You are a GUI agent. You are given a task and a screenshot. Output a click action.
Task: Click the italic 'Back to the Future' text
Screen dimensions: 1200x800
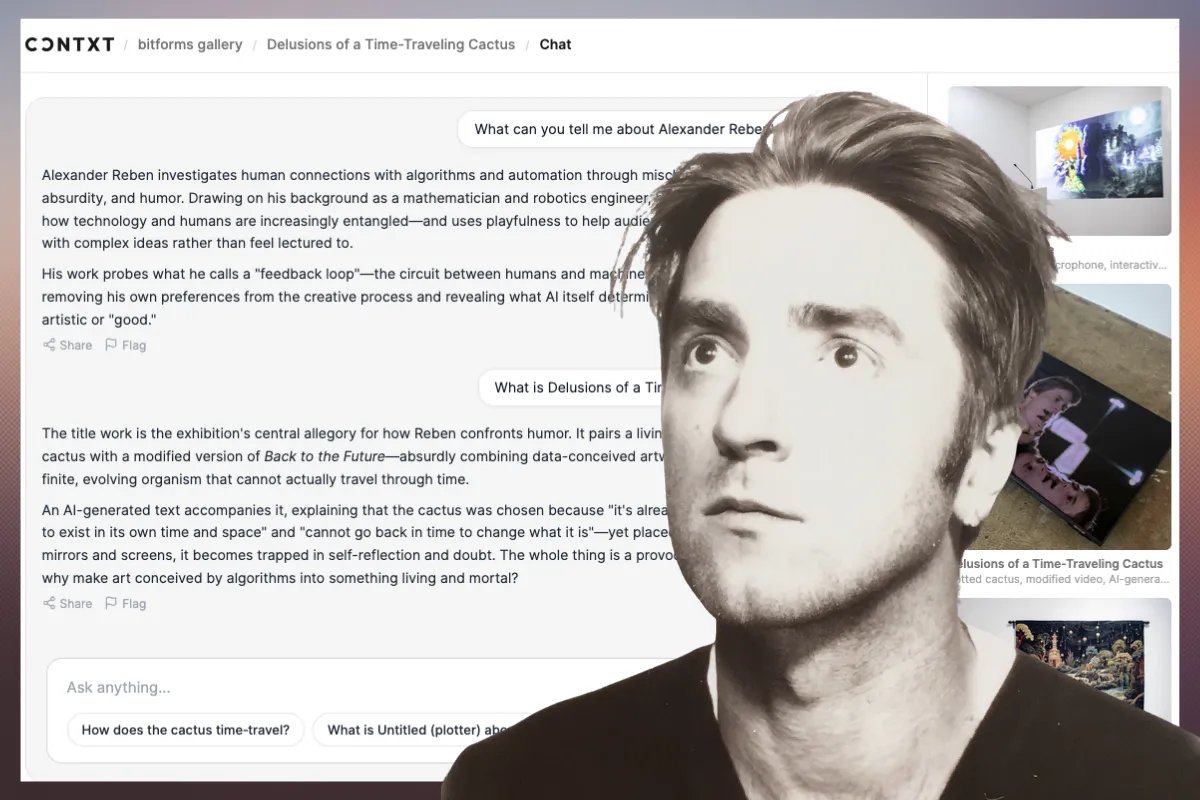pyautogui.click(x=324, y=454)
